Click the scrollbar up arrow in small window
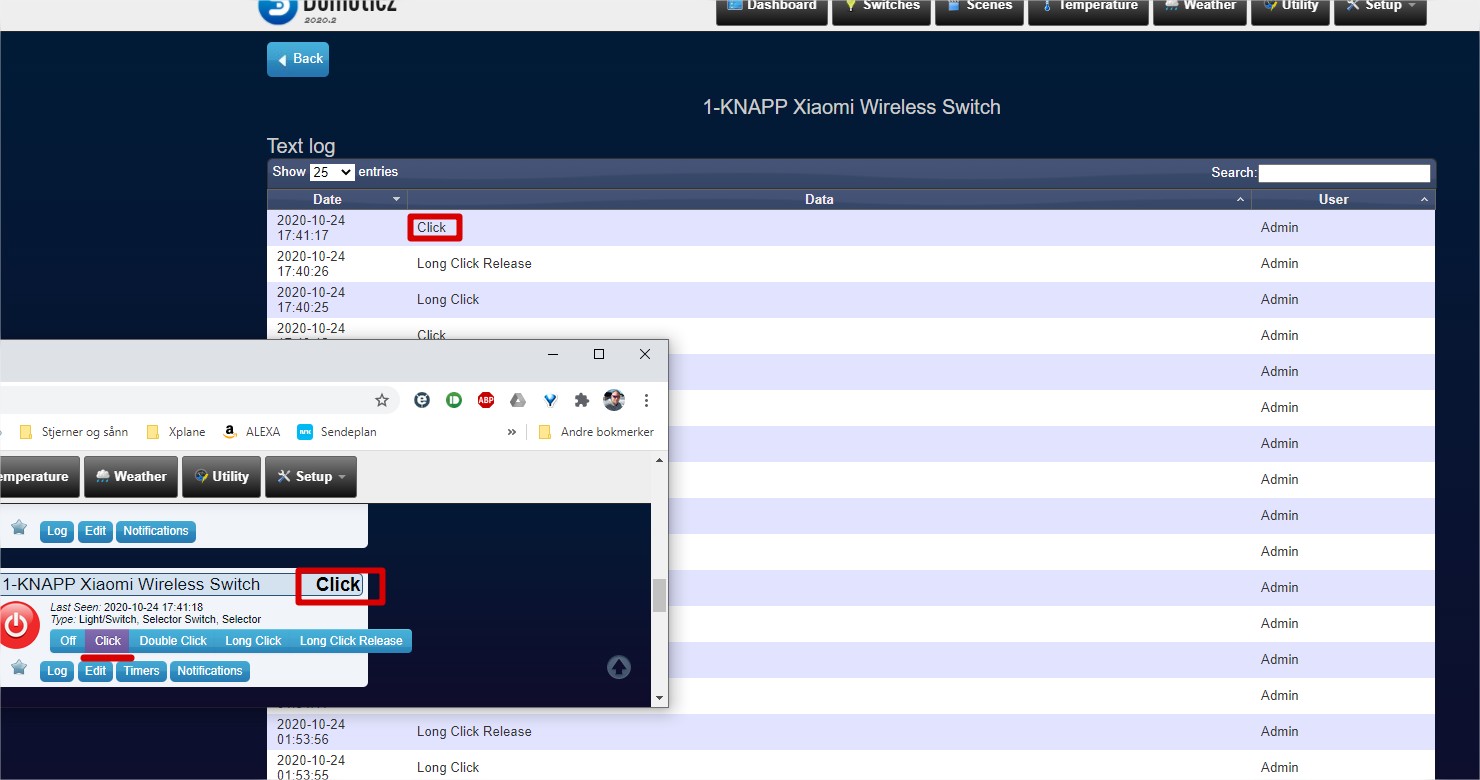The image size is (1480, 780). [659, 460]
